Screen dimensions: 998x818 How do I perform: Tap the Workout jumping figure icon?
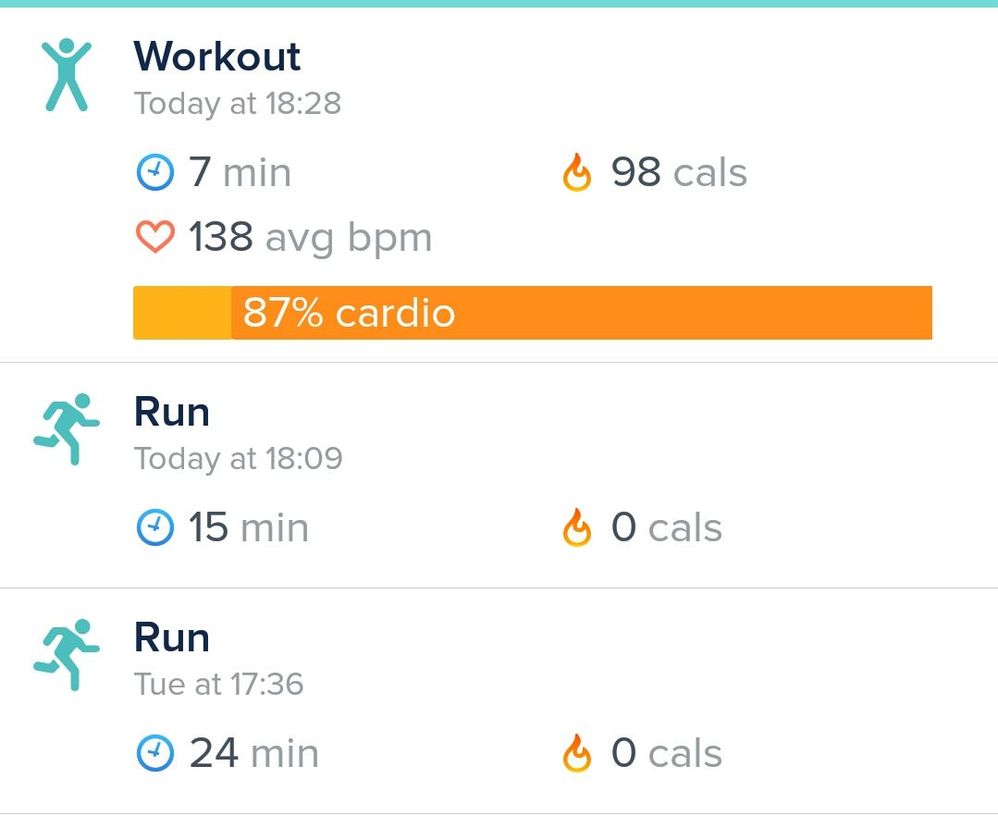click(x=66, y=75)
